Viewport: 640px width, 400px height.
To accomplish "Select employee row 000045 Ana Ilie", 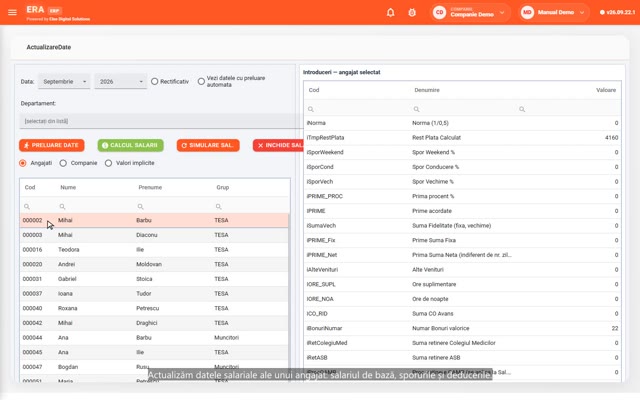I will 154,353.
